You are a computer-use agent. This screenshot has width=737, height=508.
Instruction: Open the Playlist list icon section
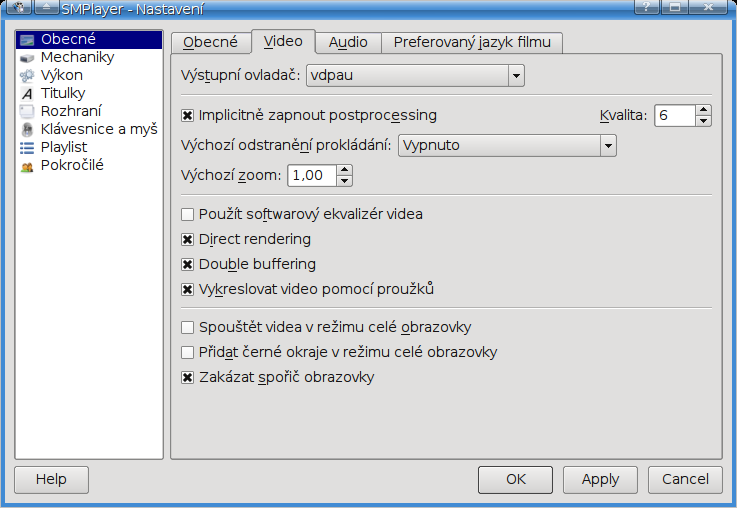click(x=27, y=148)
